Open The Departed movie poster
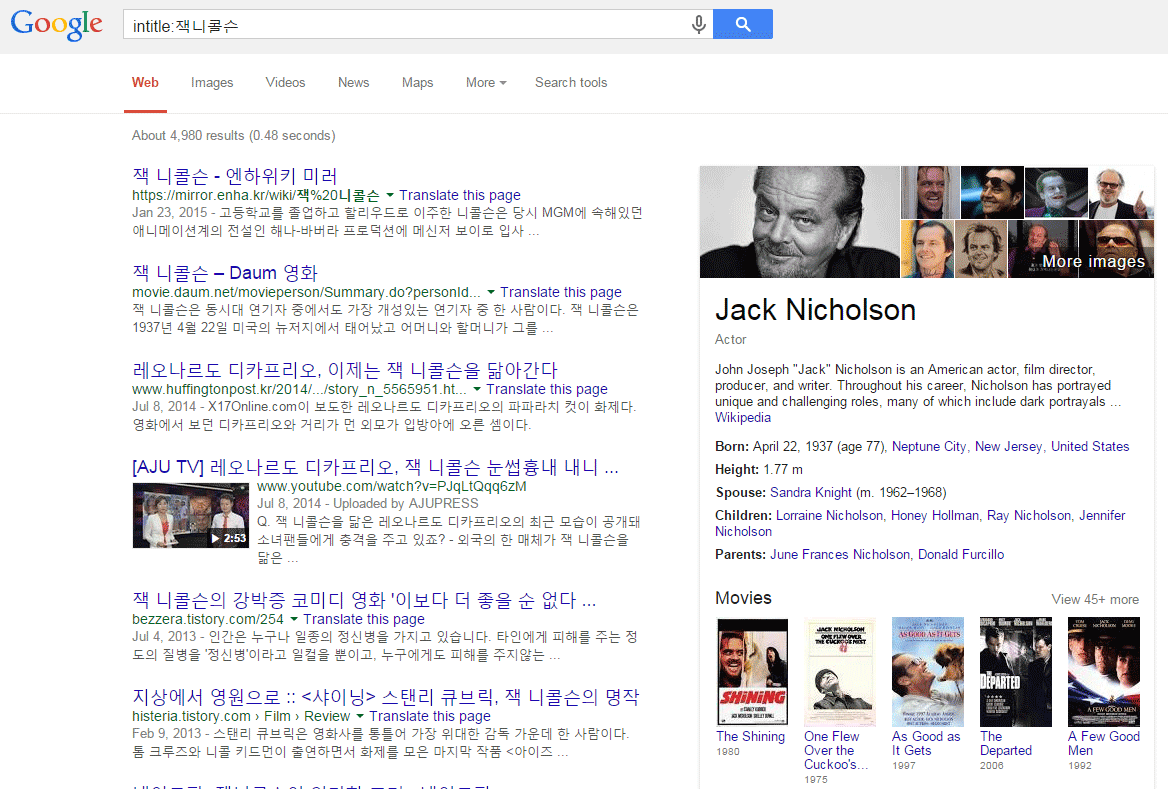The width and height of the screenshot is (1168, 789). point(1015,672)
